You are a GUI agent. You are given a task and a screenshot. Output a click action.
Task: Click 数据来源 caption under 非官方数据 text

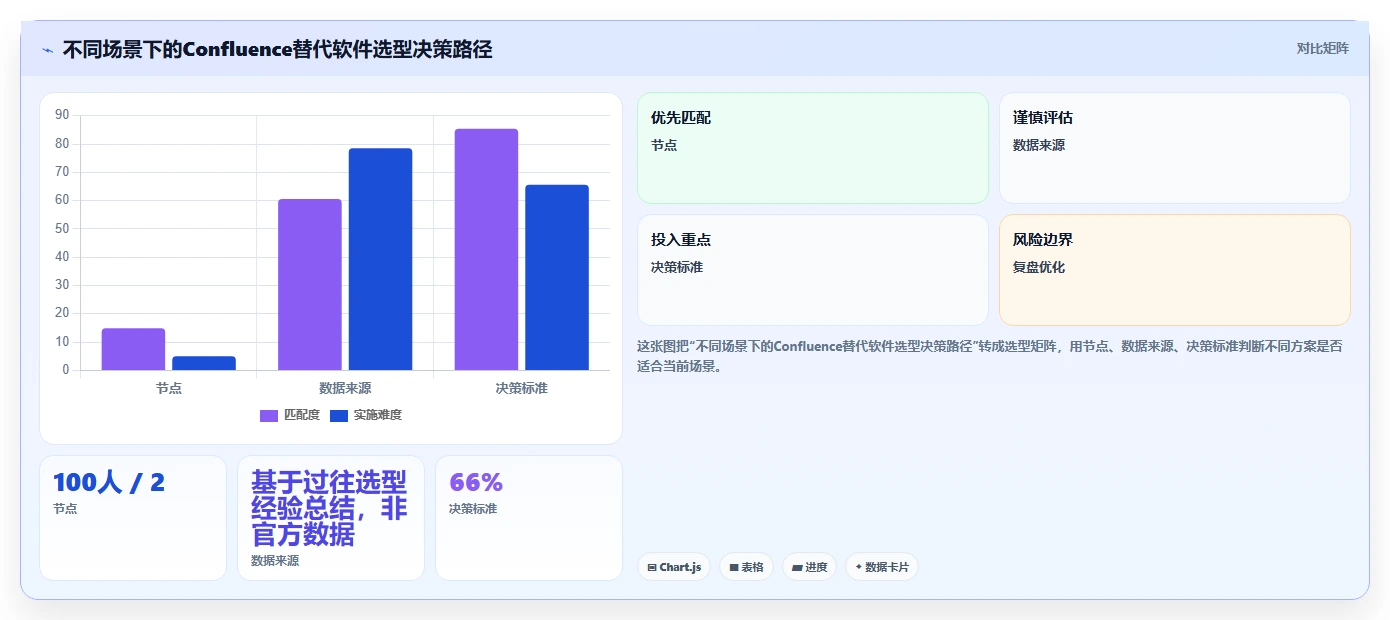(275, 561)
